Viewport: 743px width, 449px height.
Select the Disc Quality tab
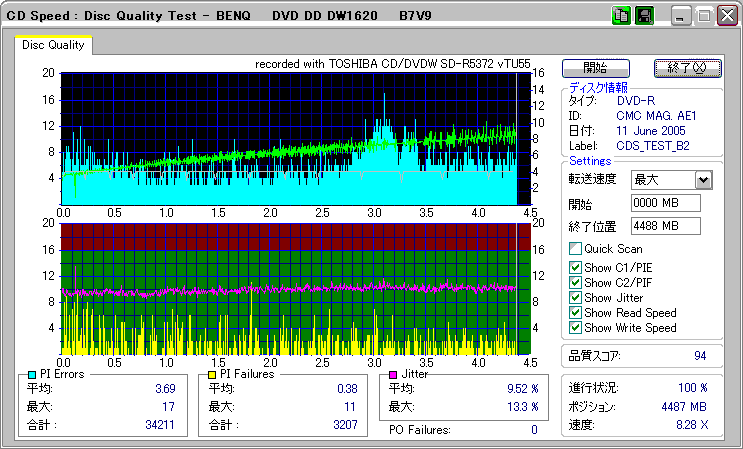pyautogui.click(x=53, y=45)
